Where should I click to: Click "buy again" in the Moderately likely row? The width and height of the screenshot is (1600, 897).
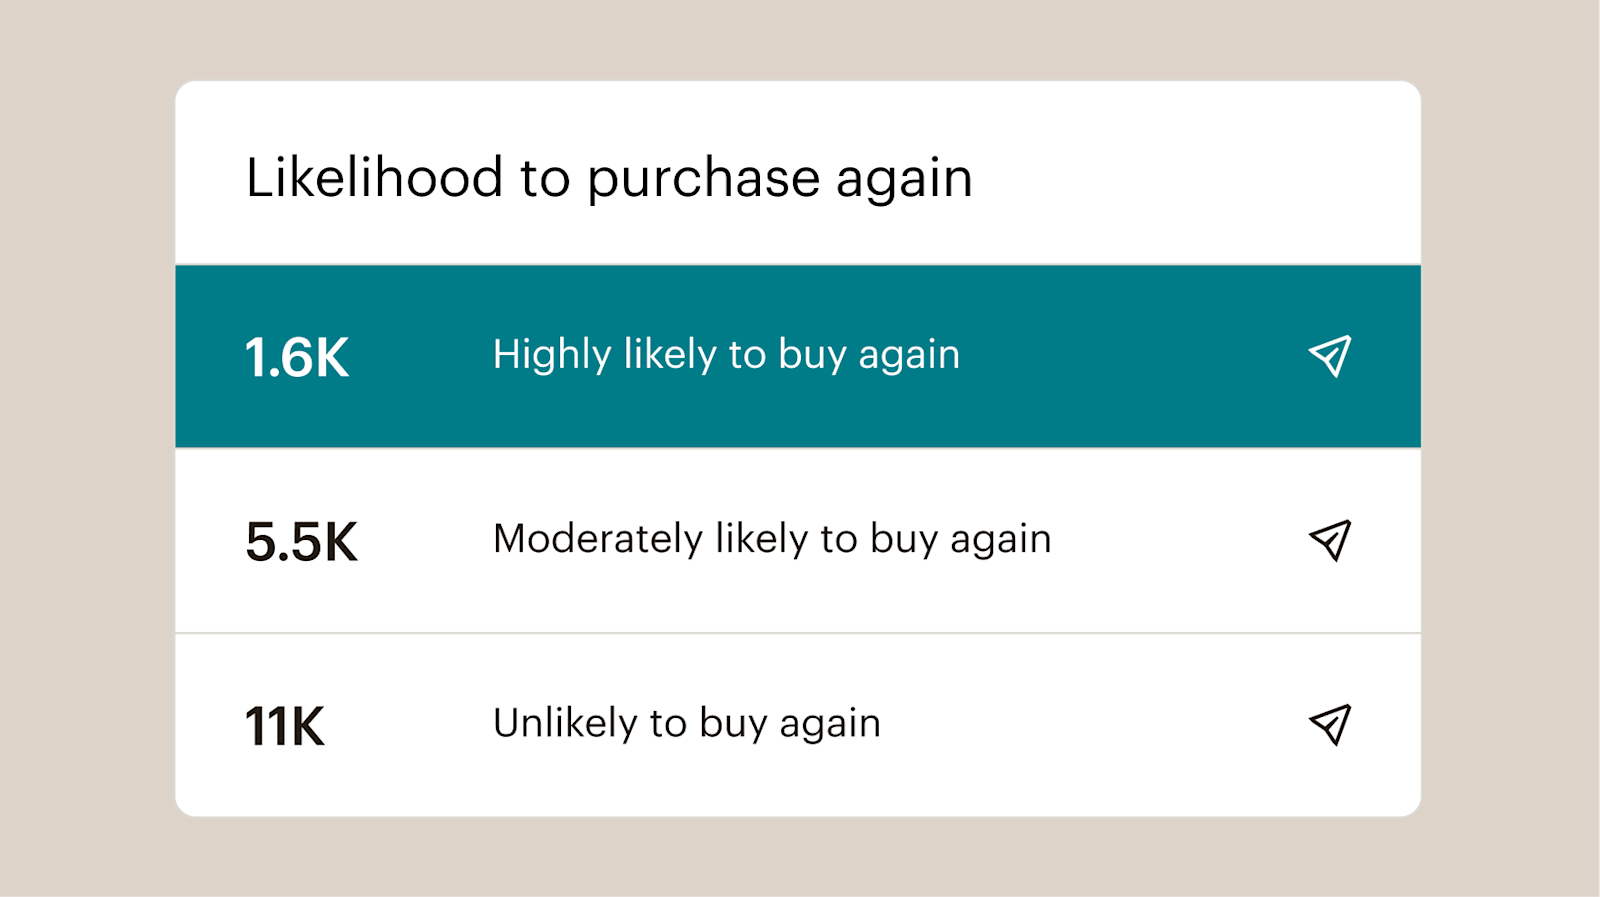(960, 540)
